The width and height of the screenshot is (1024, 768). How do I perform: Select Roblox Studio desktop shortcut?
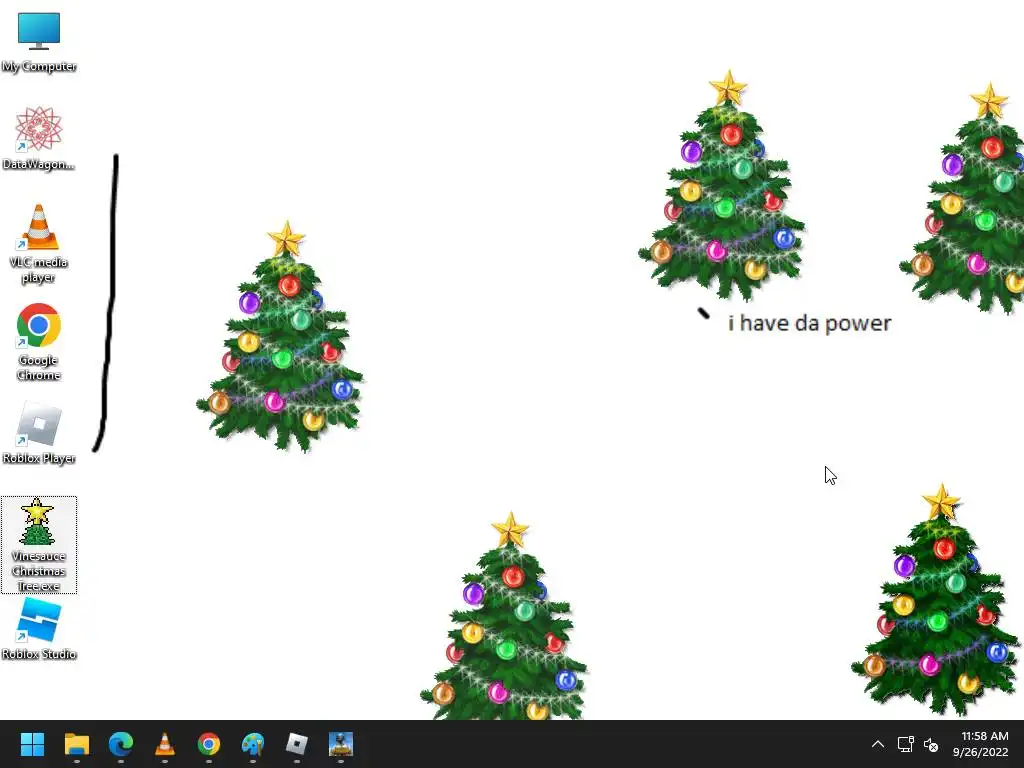click(x=39, y=628)
